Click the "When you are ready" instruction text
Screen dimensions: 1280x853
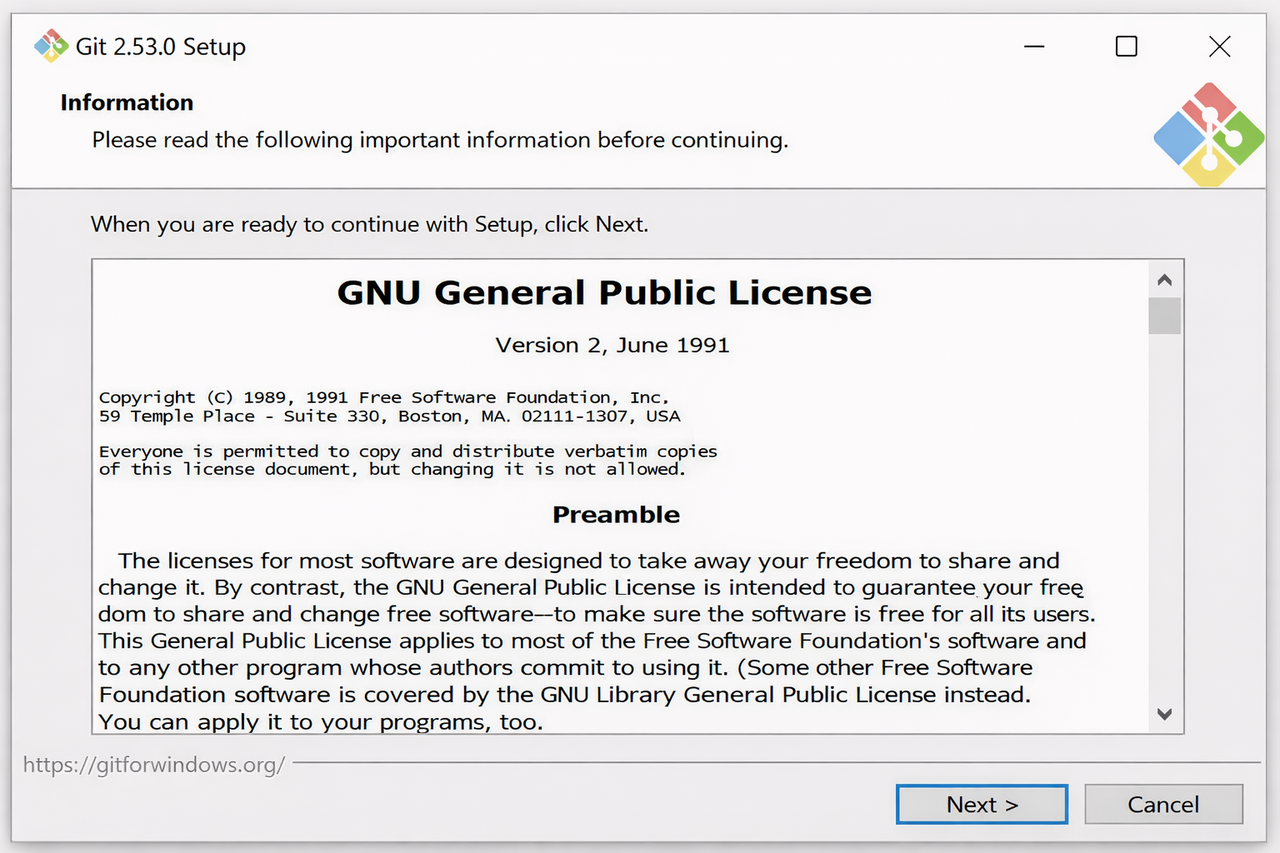click(369, 224)
